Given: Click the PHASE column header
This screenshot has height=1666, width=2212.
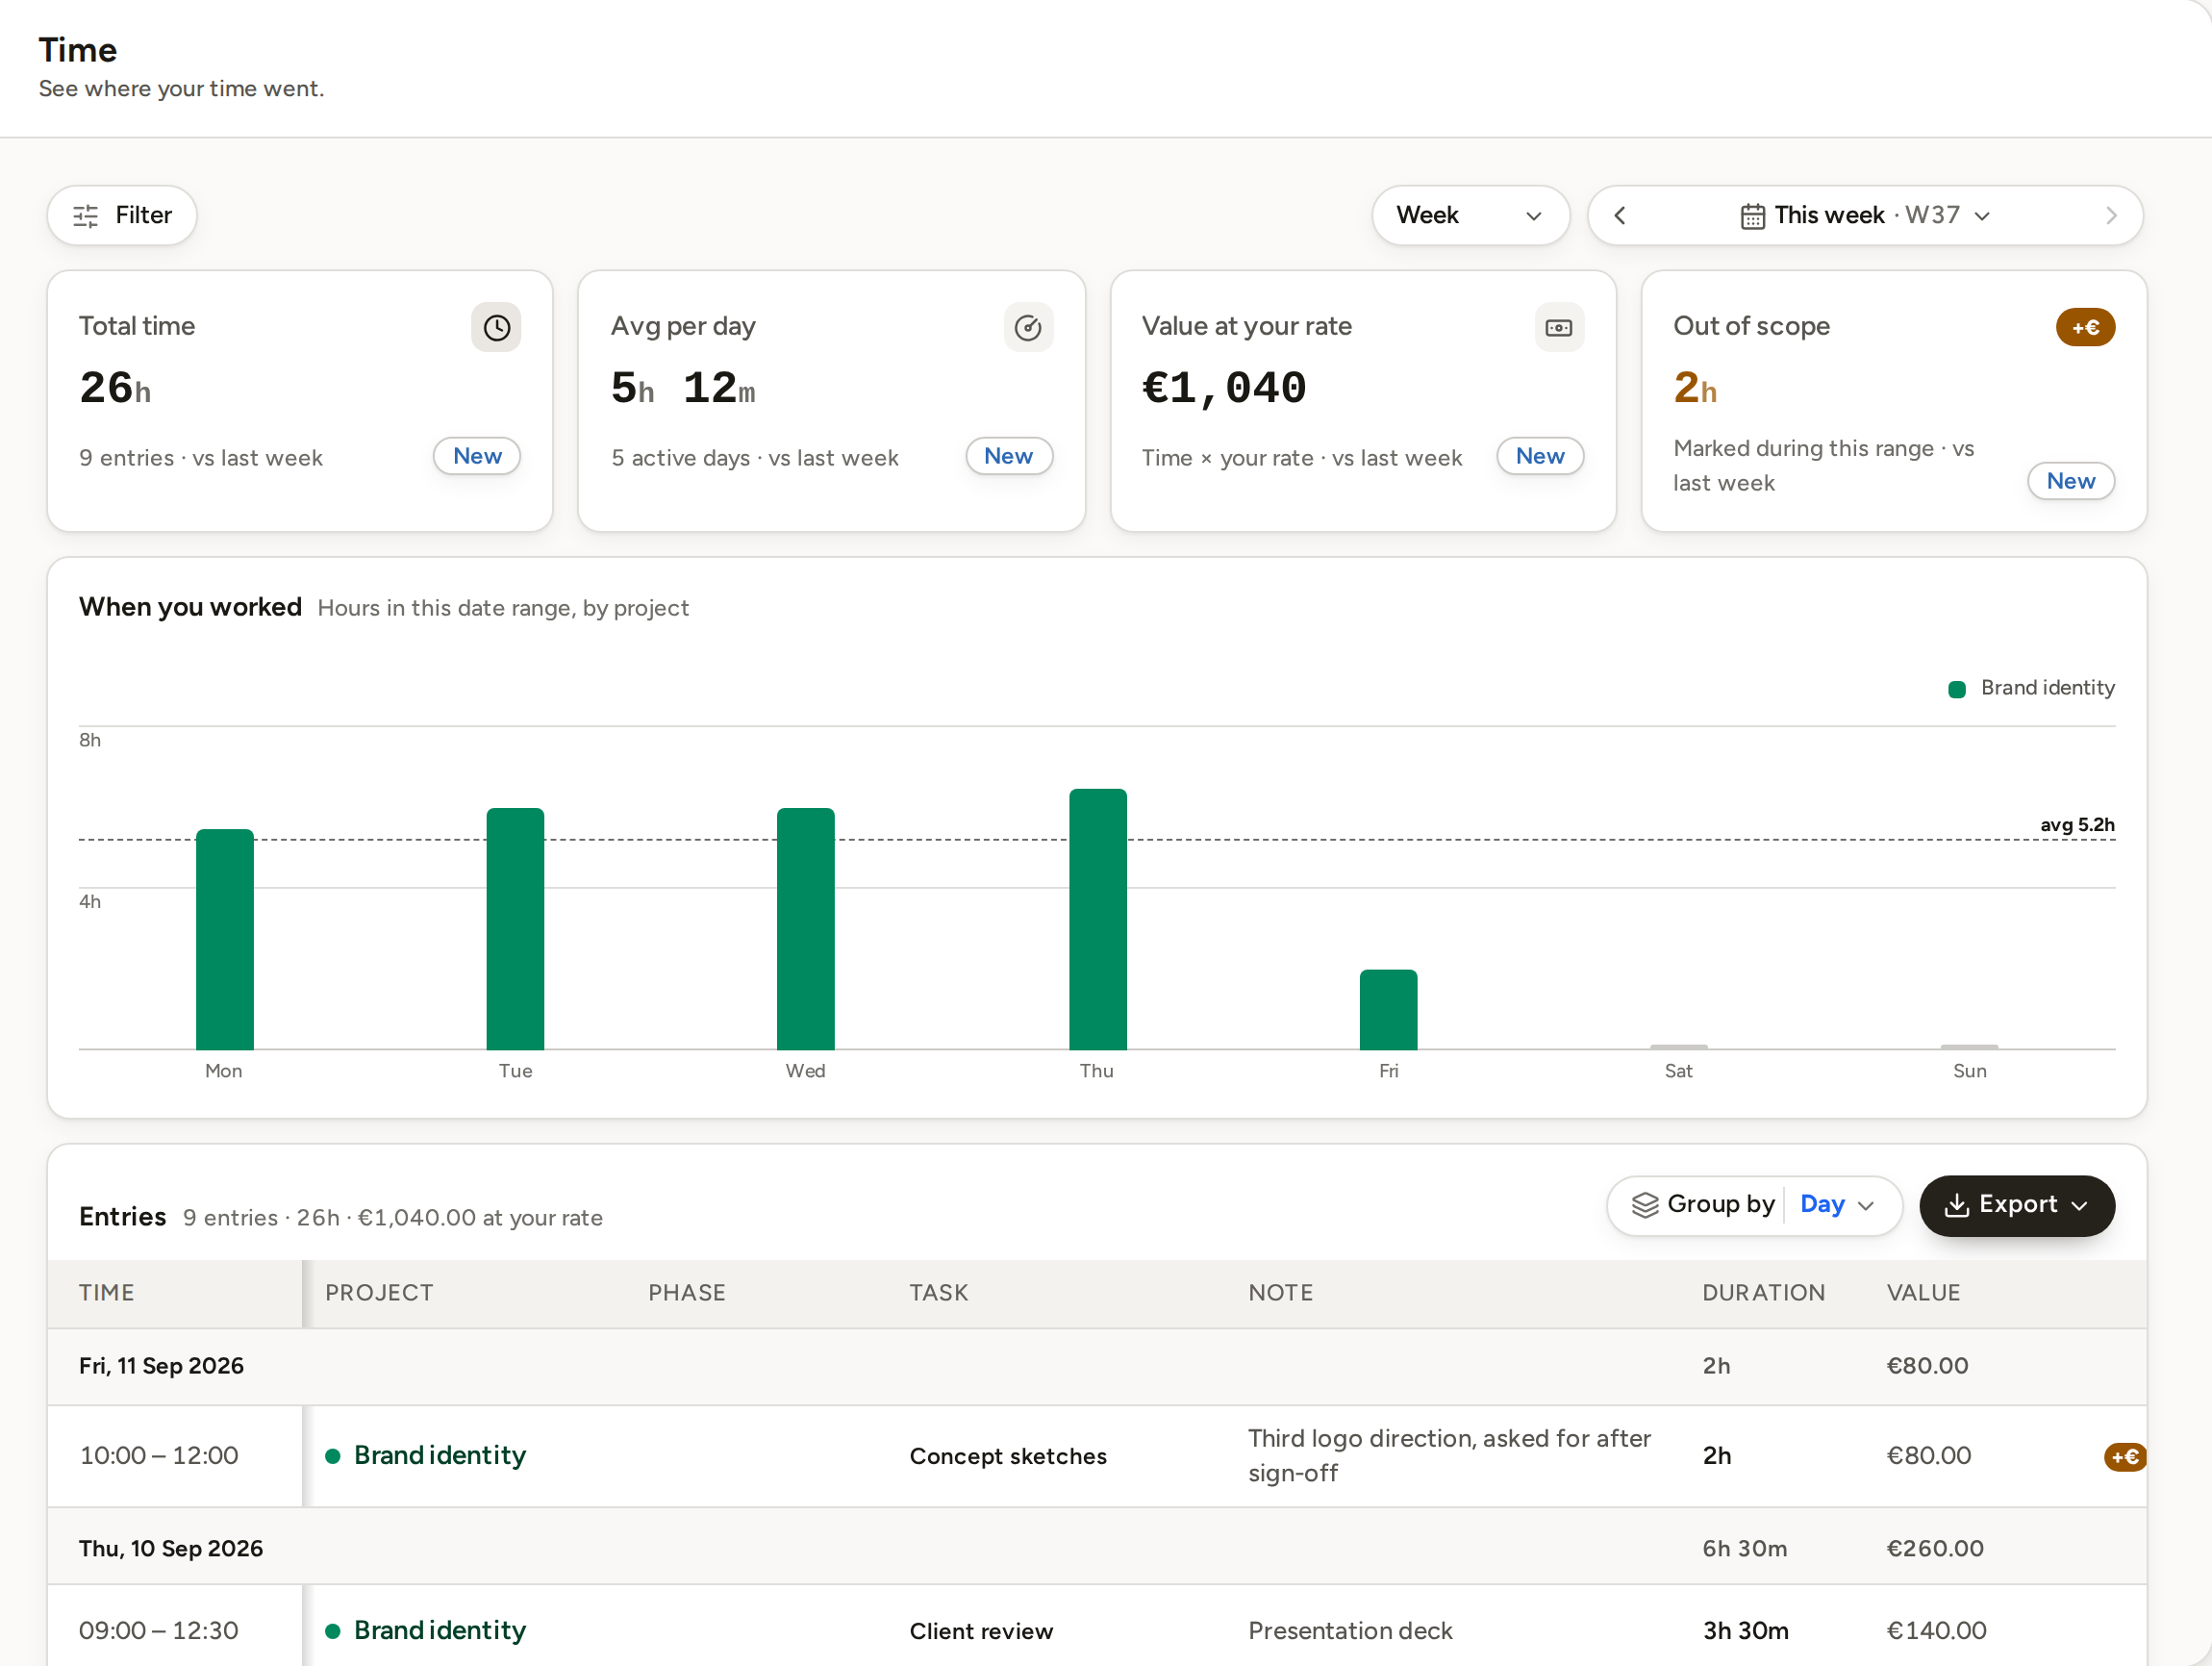Looking at the screenshot, I should (x=687, y=1293).
